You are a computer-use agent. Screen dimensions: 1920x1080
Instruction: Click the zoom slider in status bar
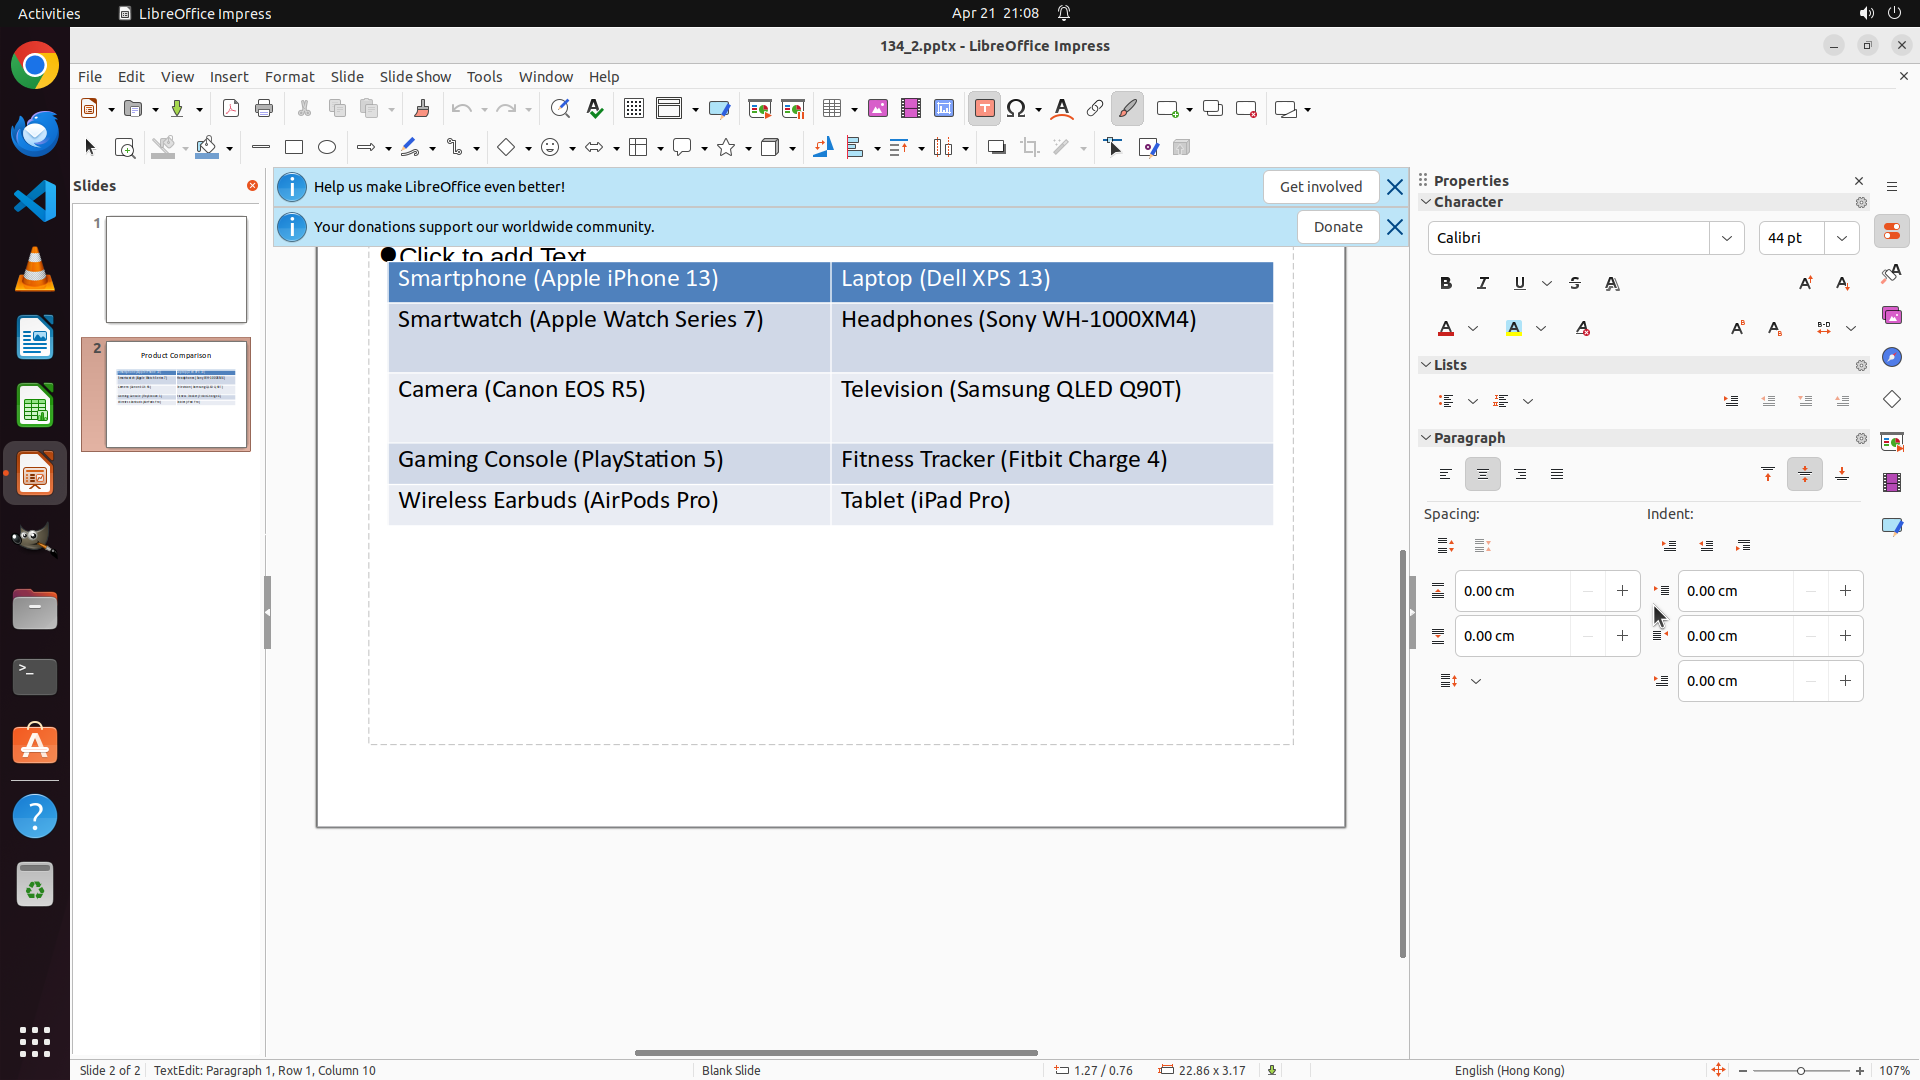[1800, 1071]
